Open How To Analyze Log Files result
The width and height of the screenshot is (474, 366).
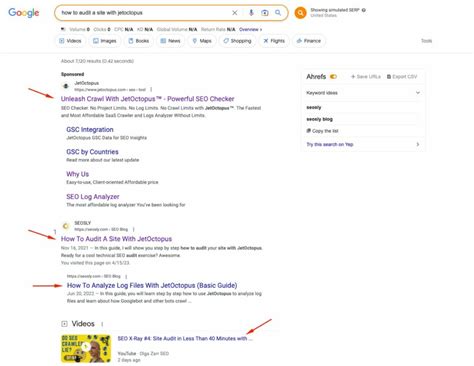point(152,285)
